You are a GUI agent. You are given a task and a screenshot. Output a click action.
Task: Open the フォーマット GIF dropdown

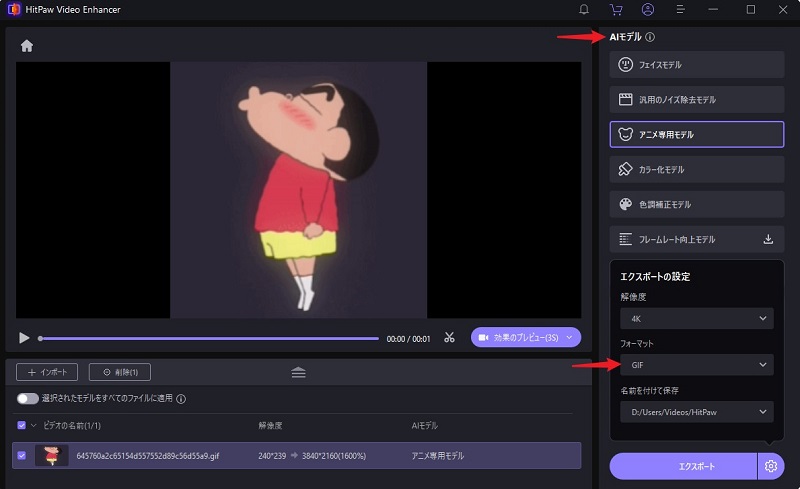[x=696, y=365]
